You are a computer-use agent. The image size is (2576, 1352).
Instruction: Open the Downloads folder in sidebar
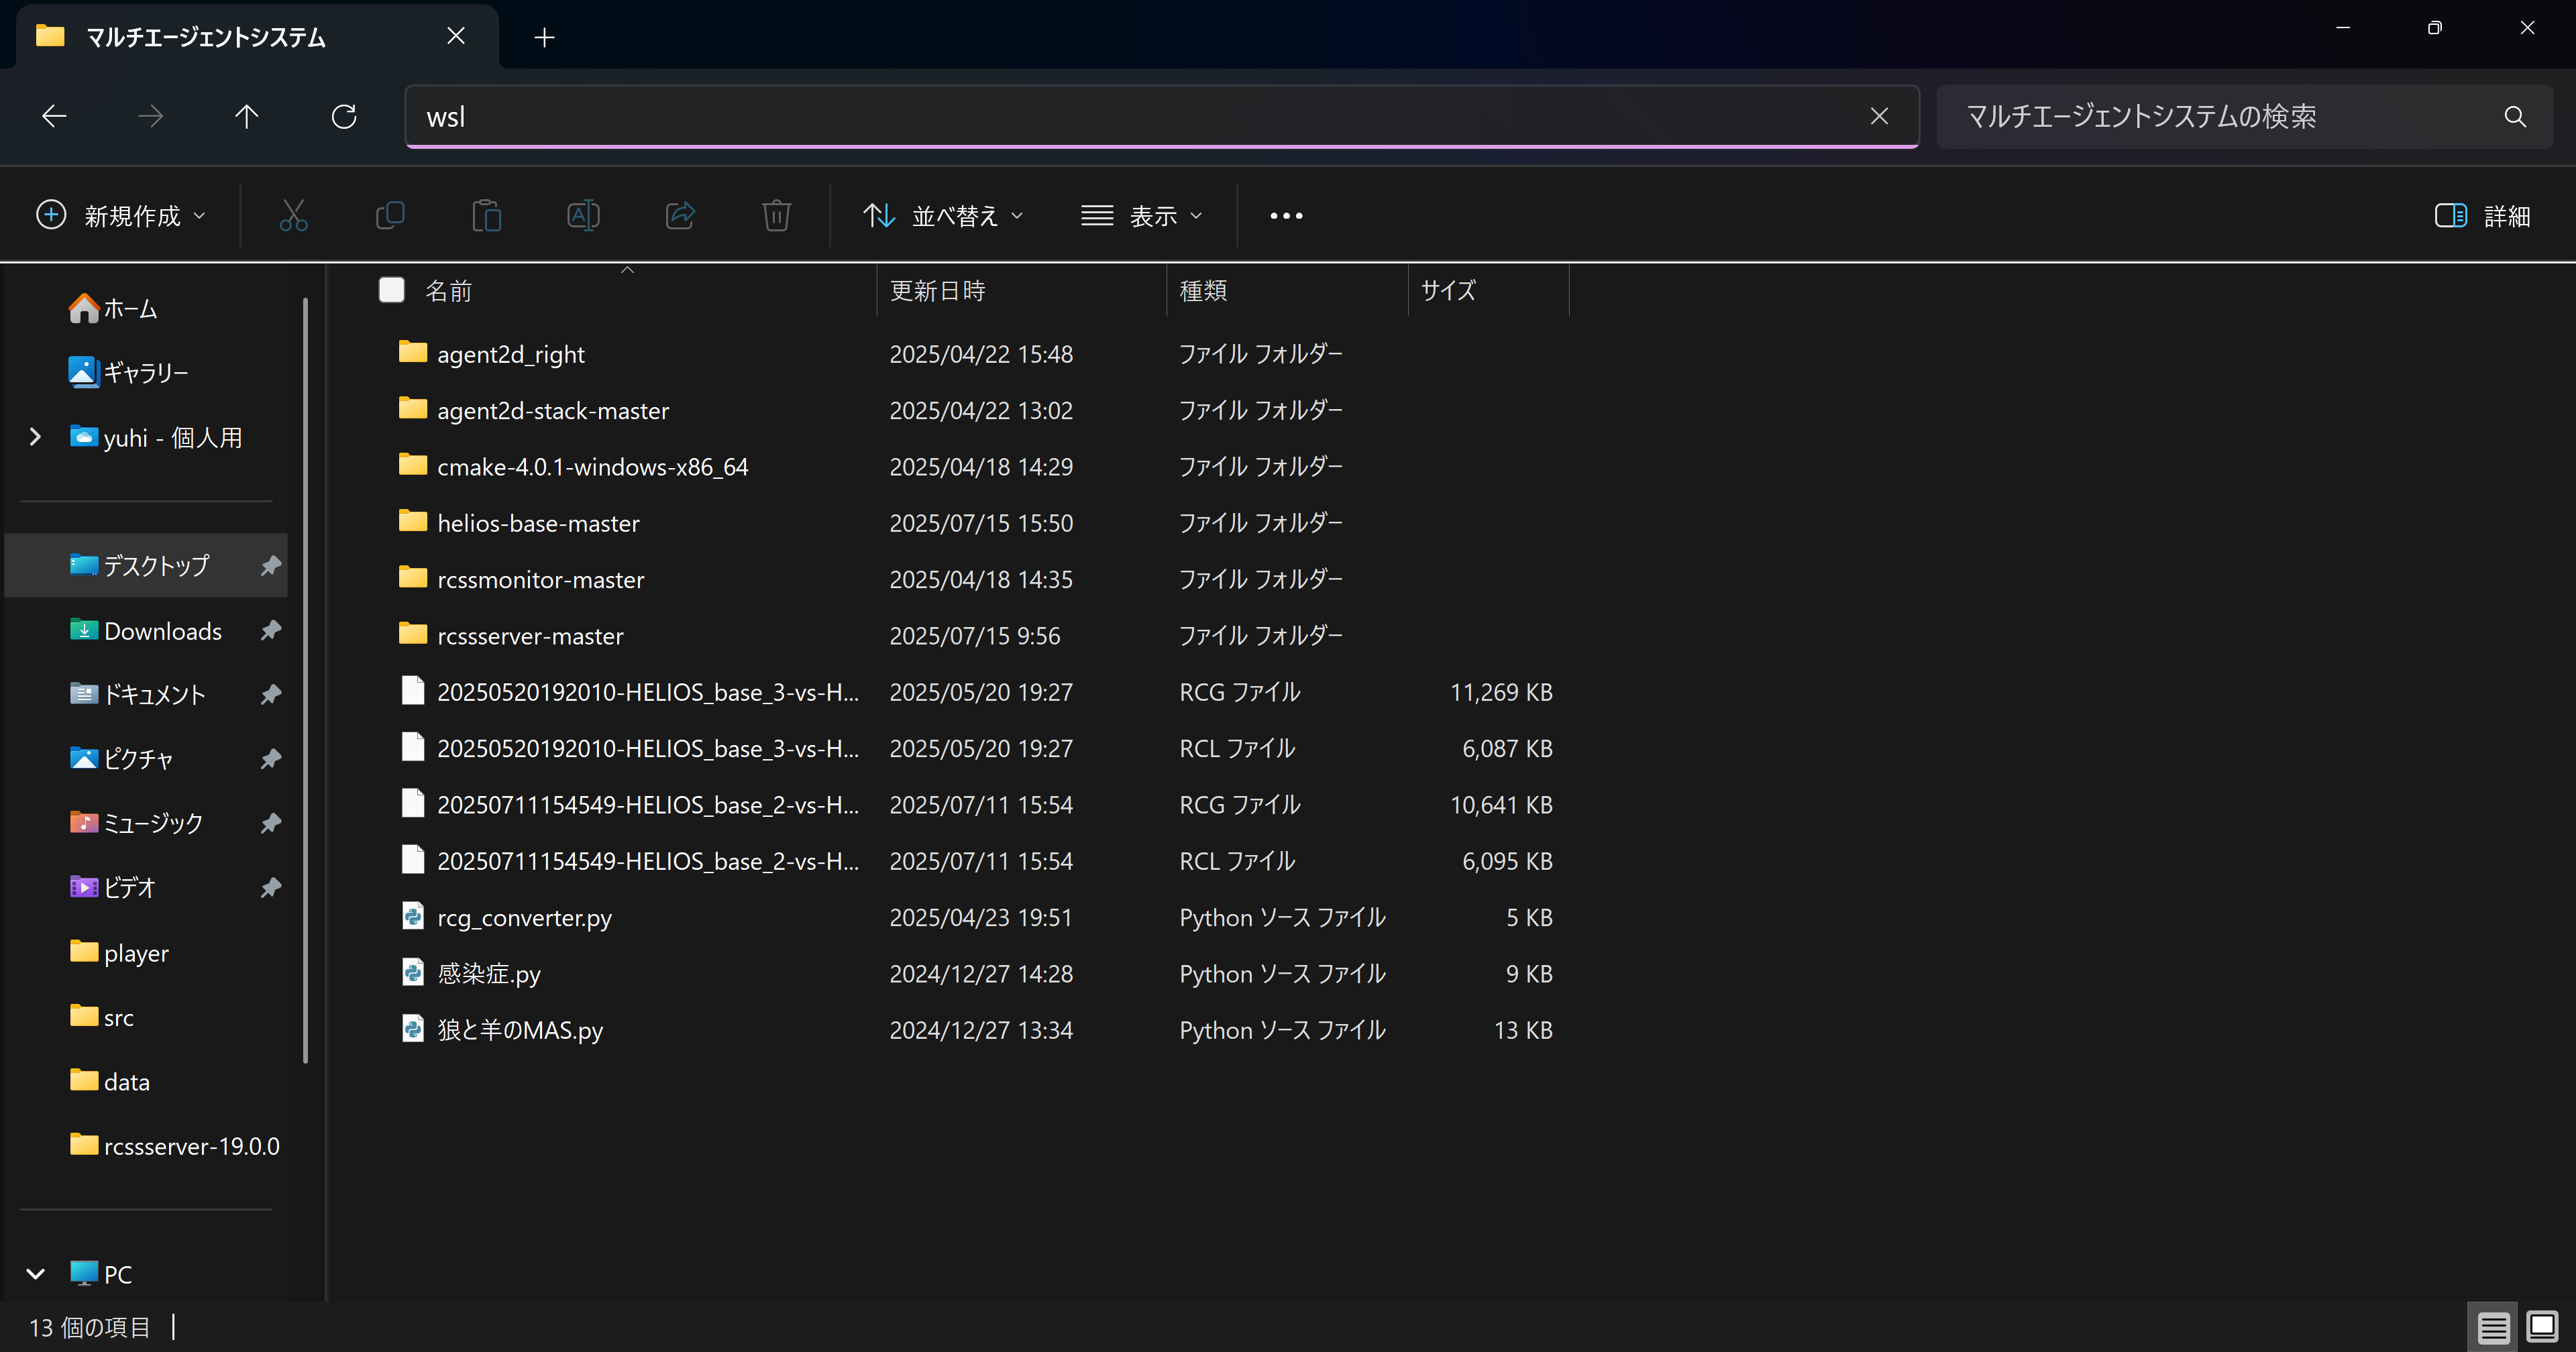tap(161, 630)
